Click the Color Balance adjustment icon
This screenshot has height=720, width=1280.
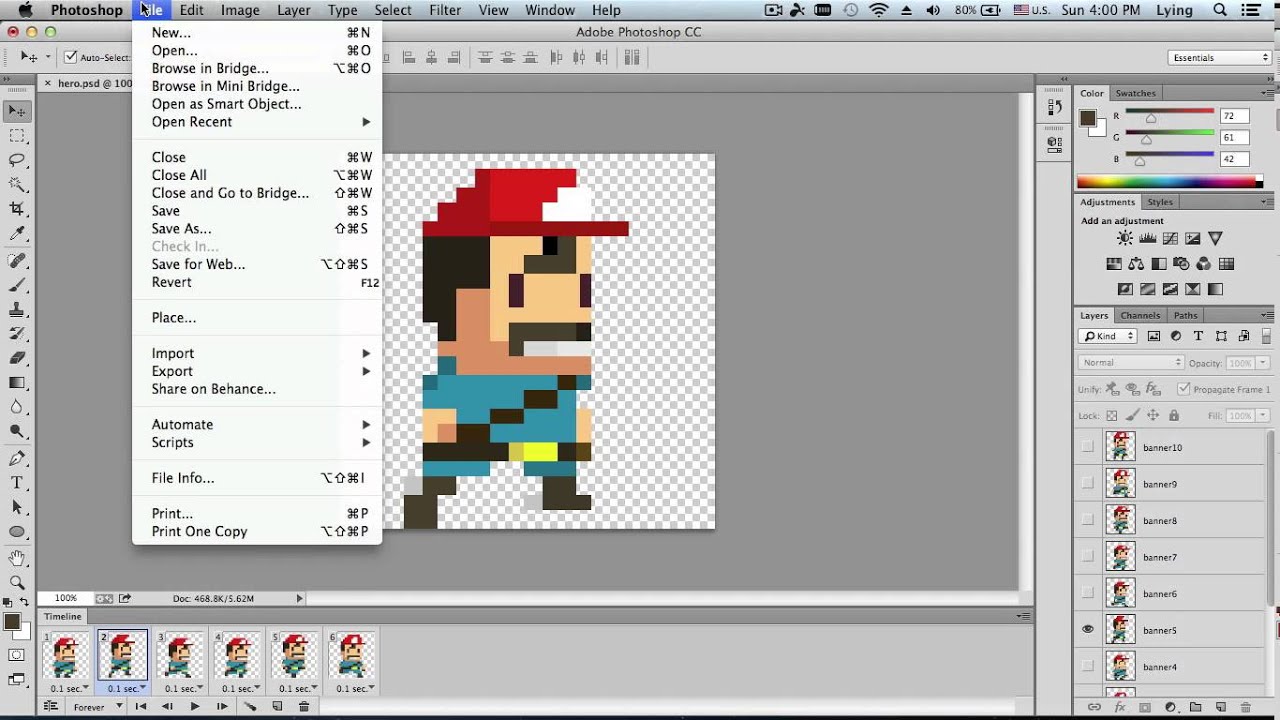[x=1136, y=264]
